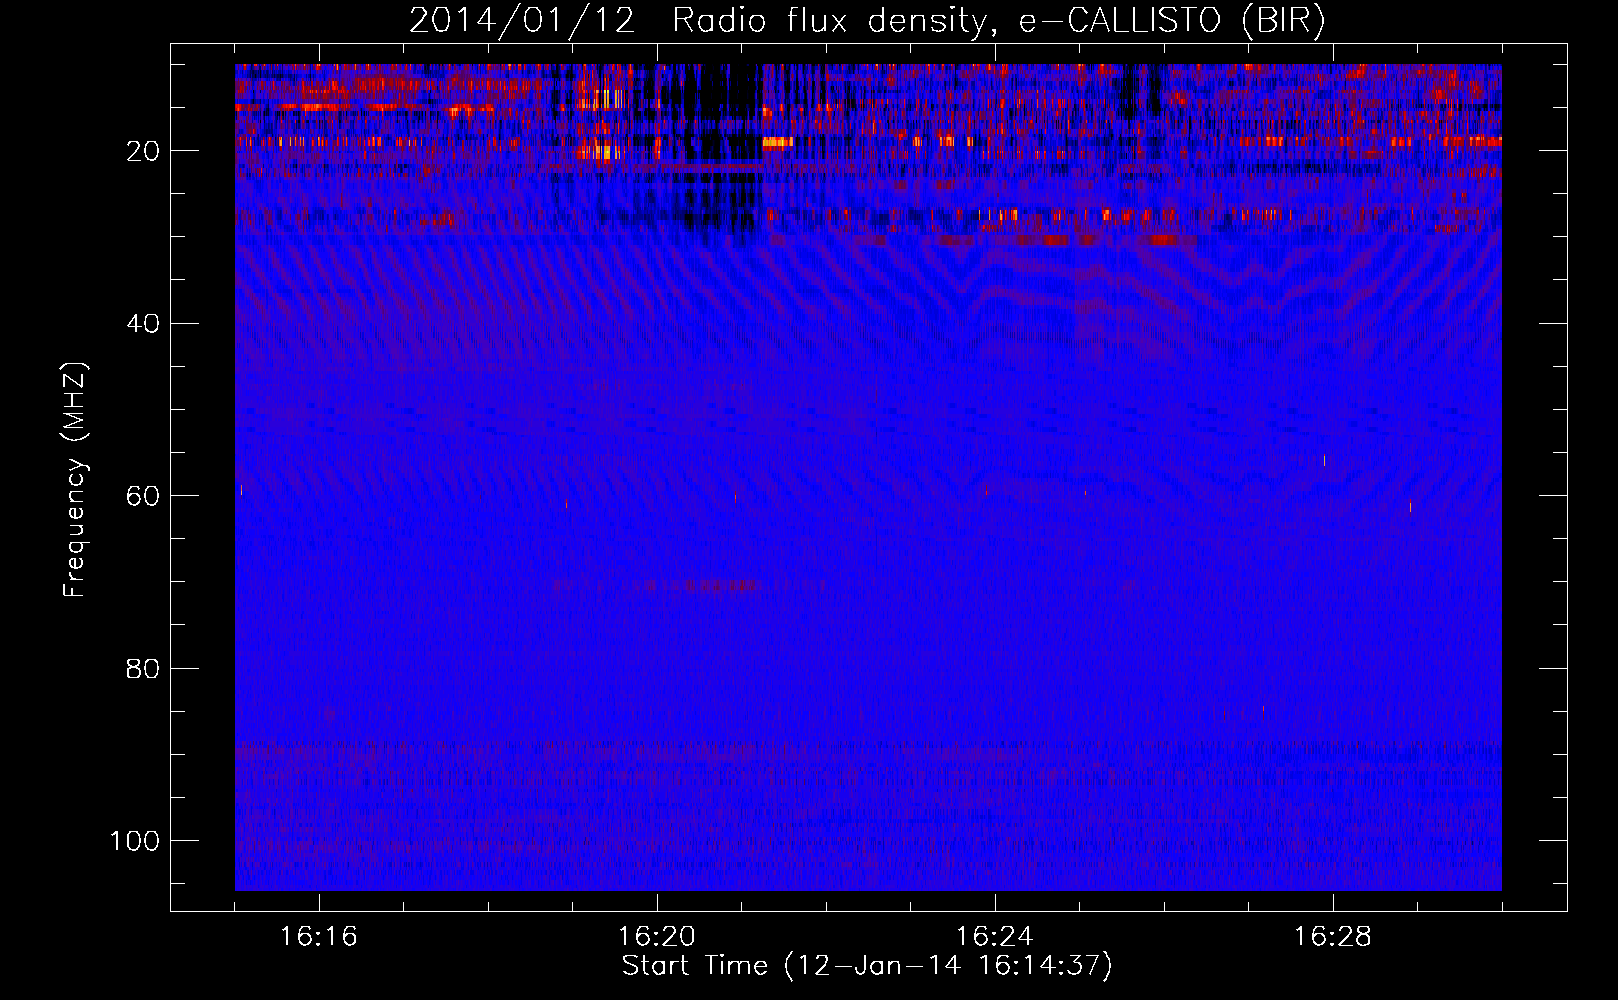Click the 16:16 time tick label
Screen dimensions: 1618x1000
tap(319, 937)
